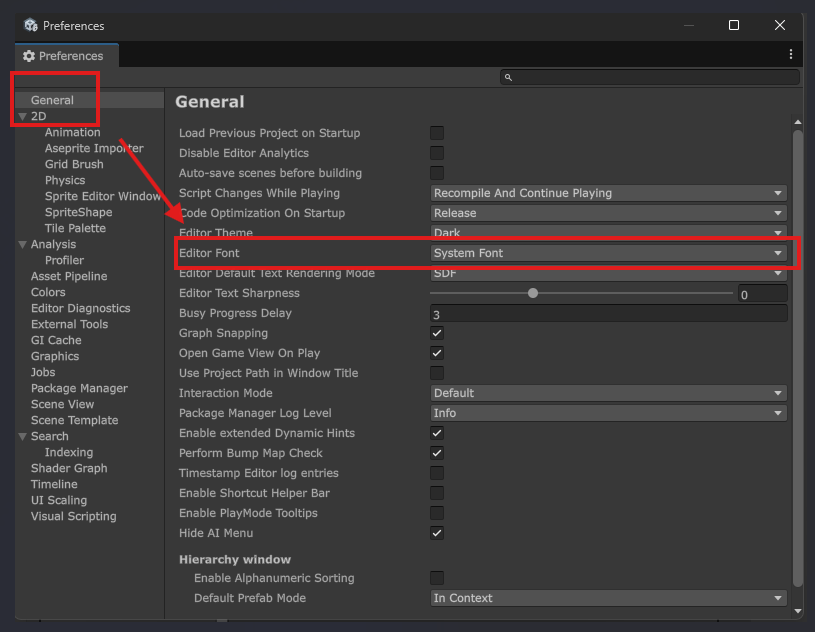Open Tile Palette preferences

click(x=75, y=228)
